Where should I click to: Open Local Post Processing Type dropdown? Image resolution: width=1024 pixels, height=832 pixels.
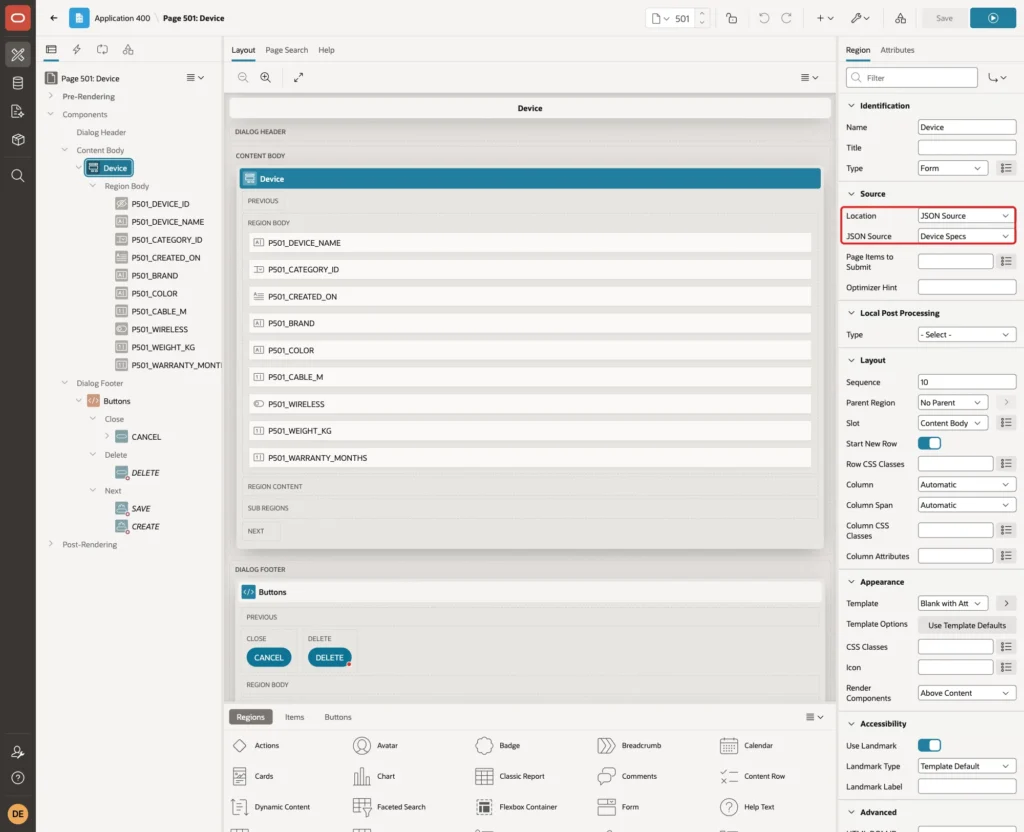click(x=966, y=334)
